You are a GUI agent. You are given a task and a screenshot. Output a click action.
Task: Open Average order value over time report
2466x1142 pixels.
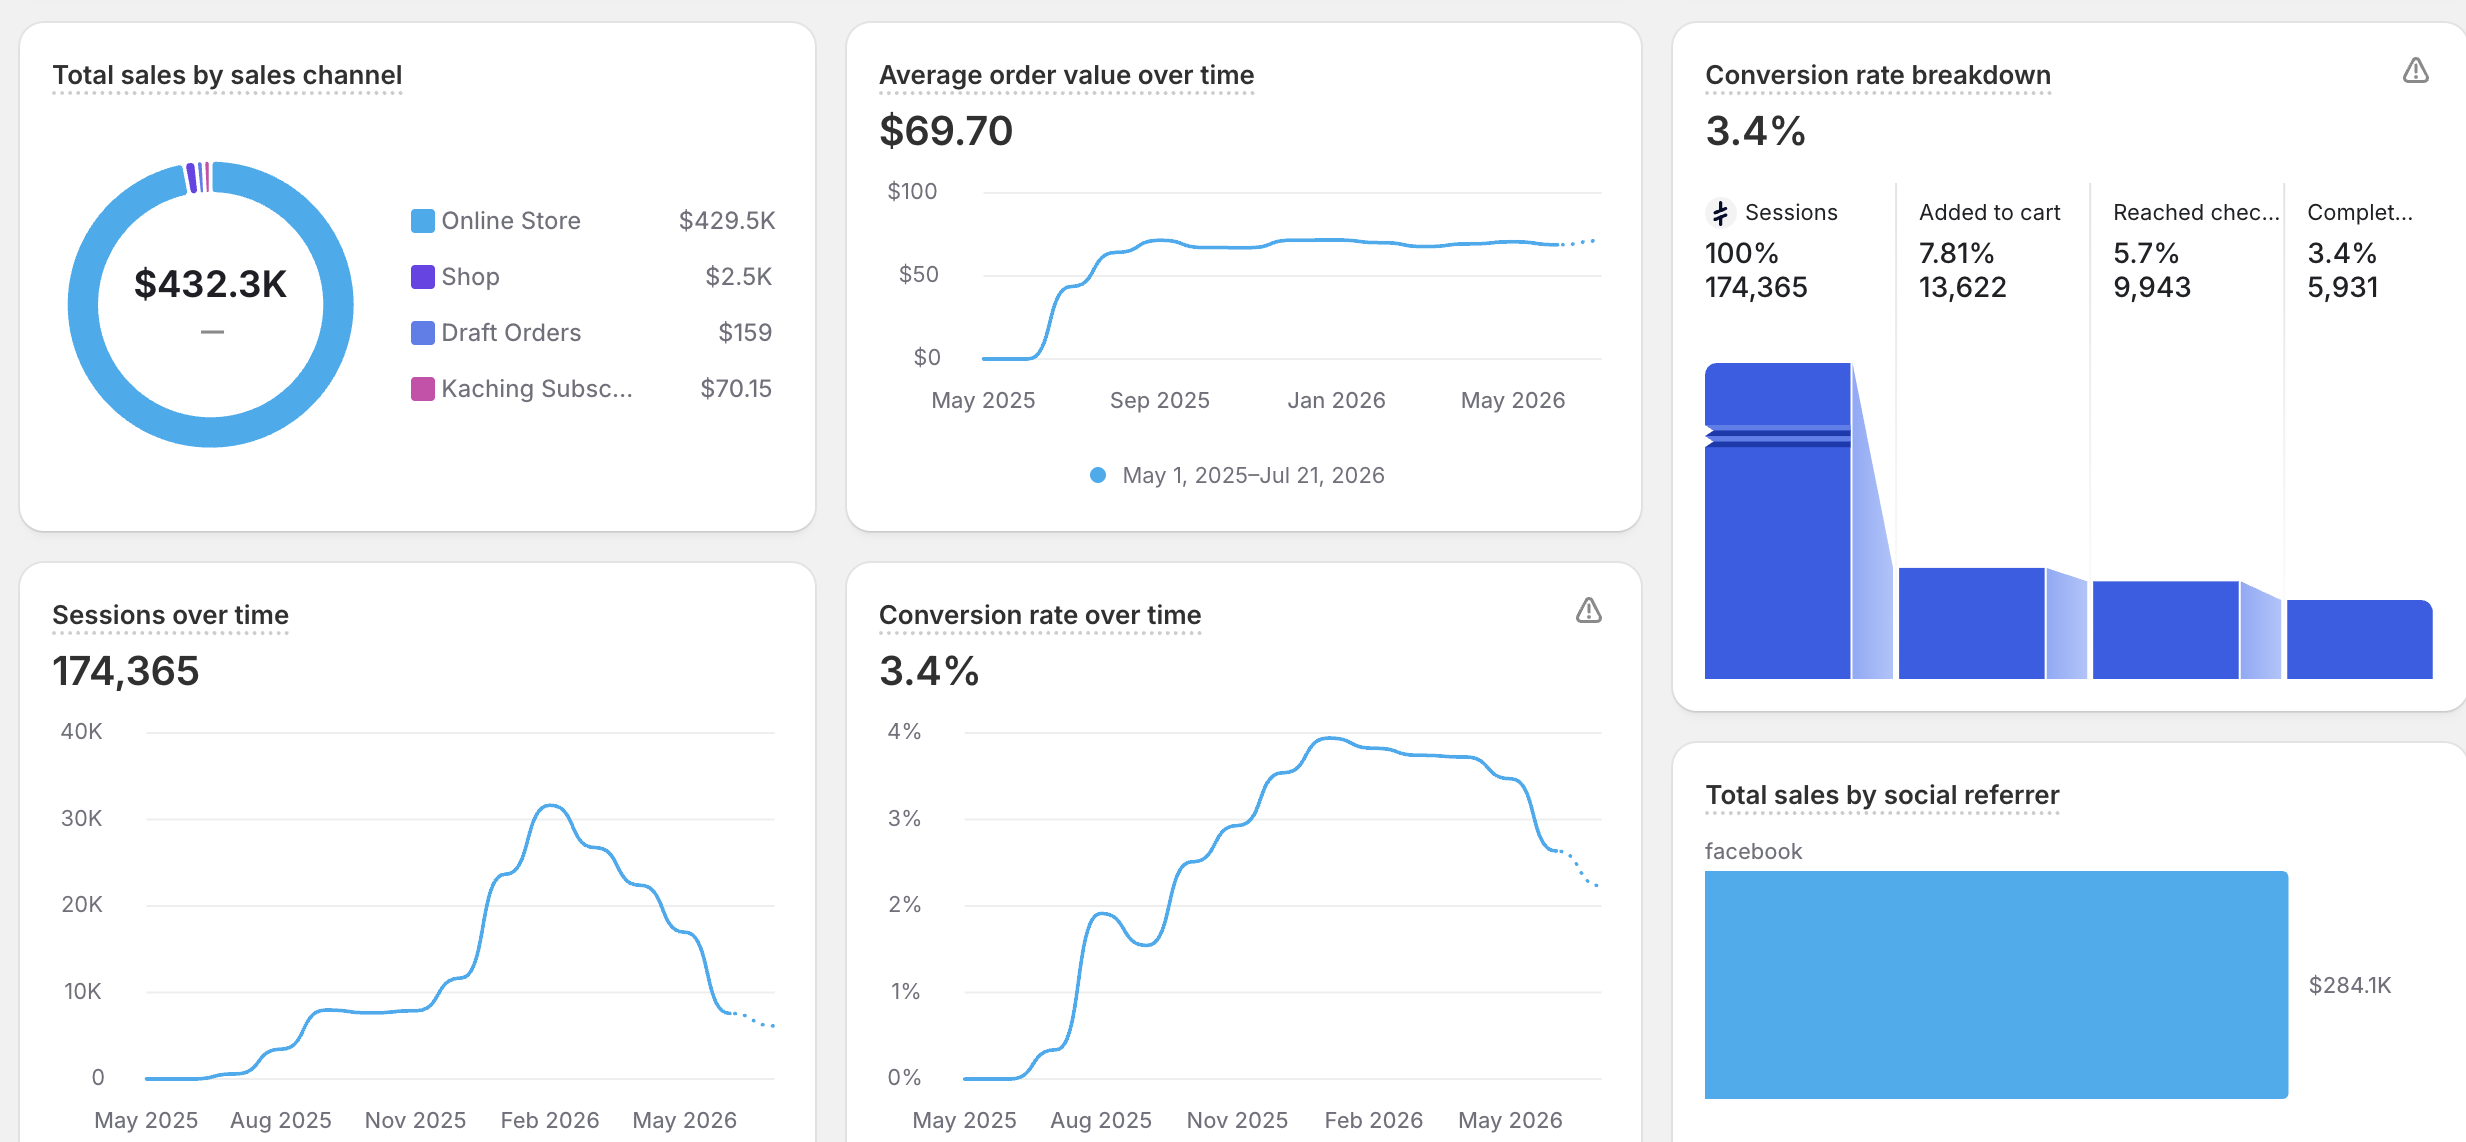[x=1066, y=75]
